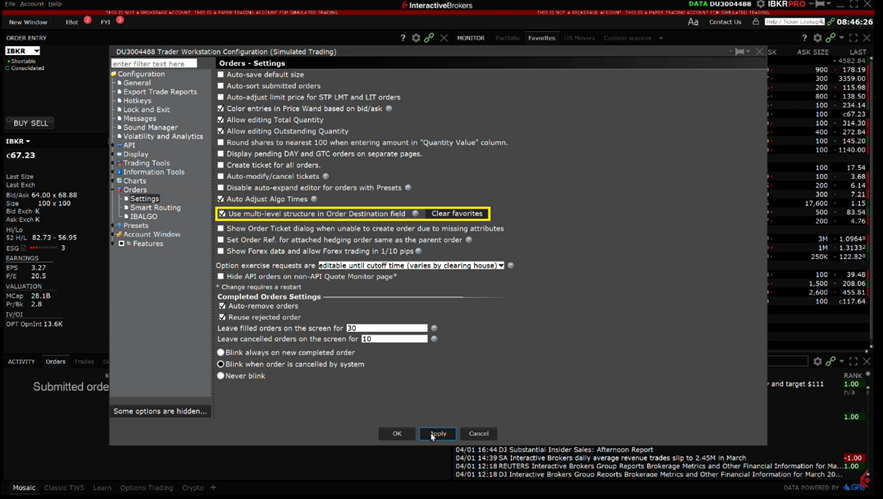The image size is (883, 499).
Task: Click info icon beside filled orders seconds field
Action: [x=434, y=328]
